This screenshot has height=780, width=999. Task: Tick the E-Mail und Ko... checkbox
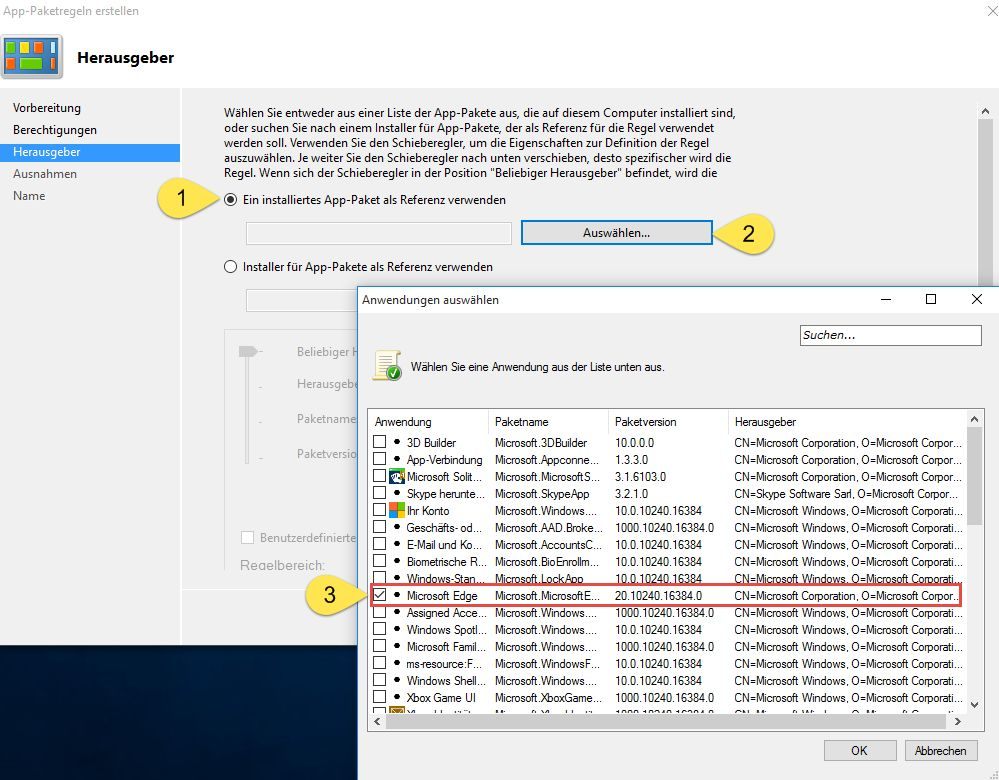click(380, 544)
